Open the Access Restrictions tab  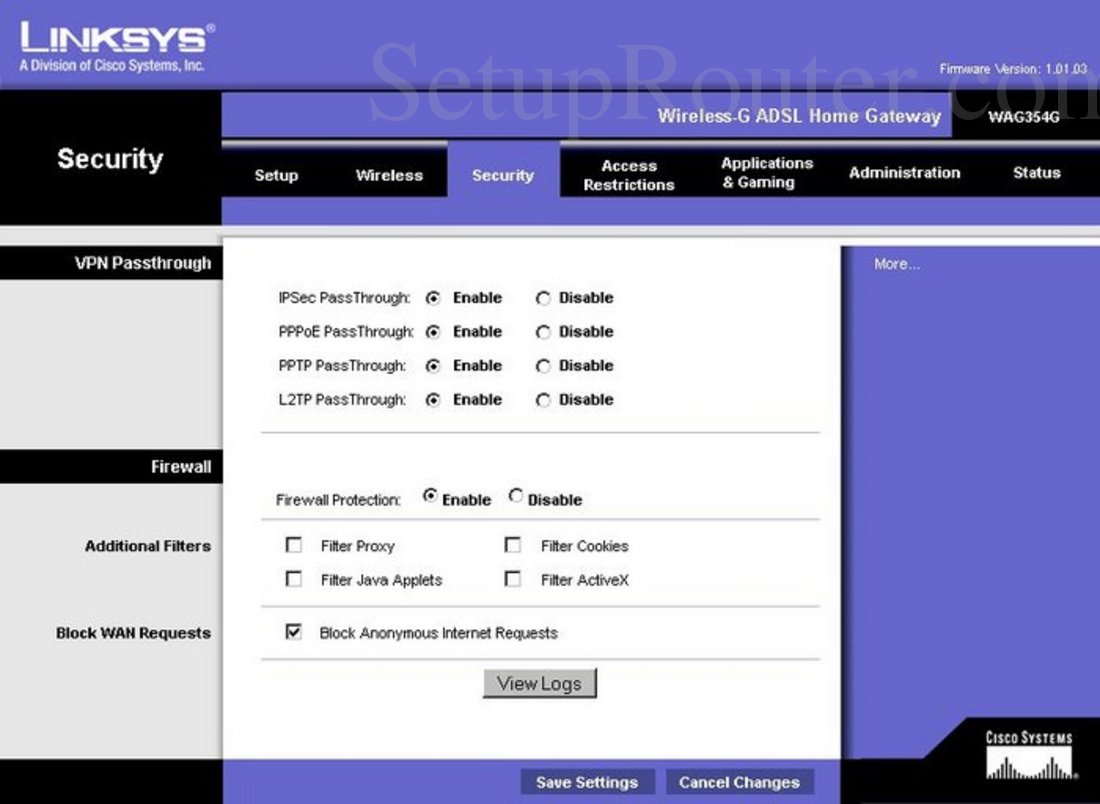tap(629, 175)
